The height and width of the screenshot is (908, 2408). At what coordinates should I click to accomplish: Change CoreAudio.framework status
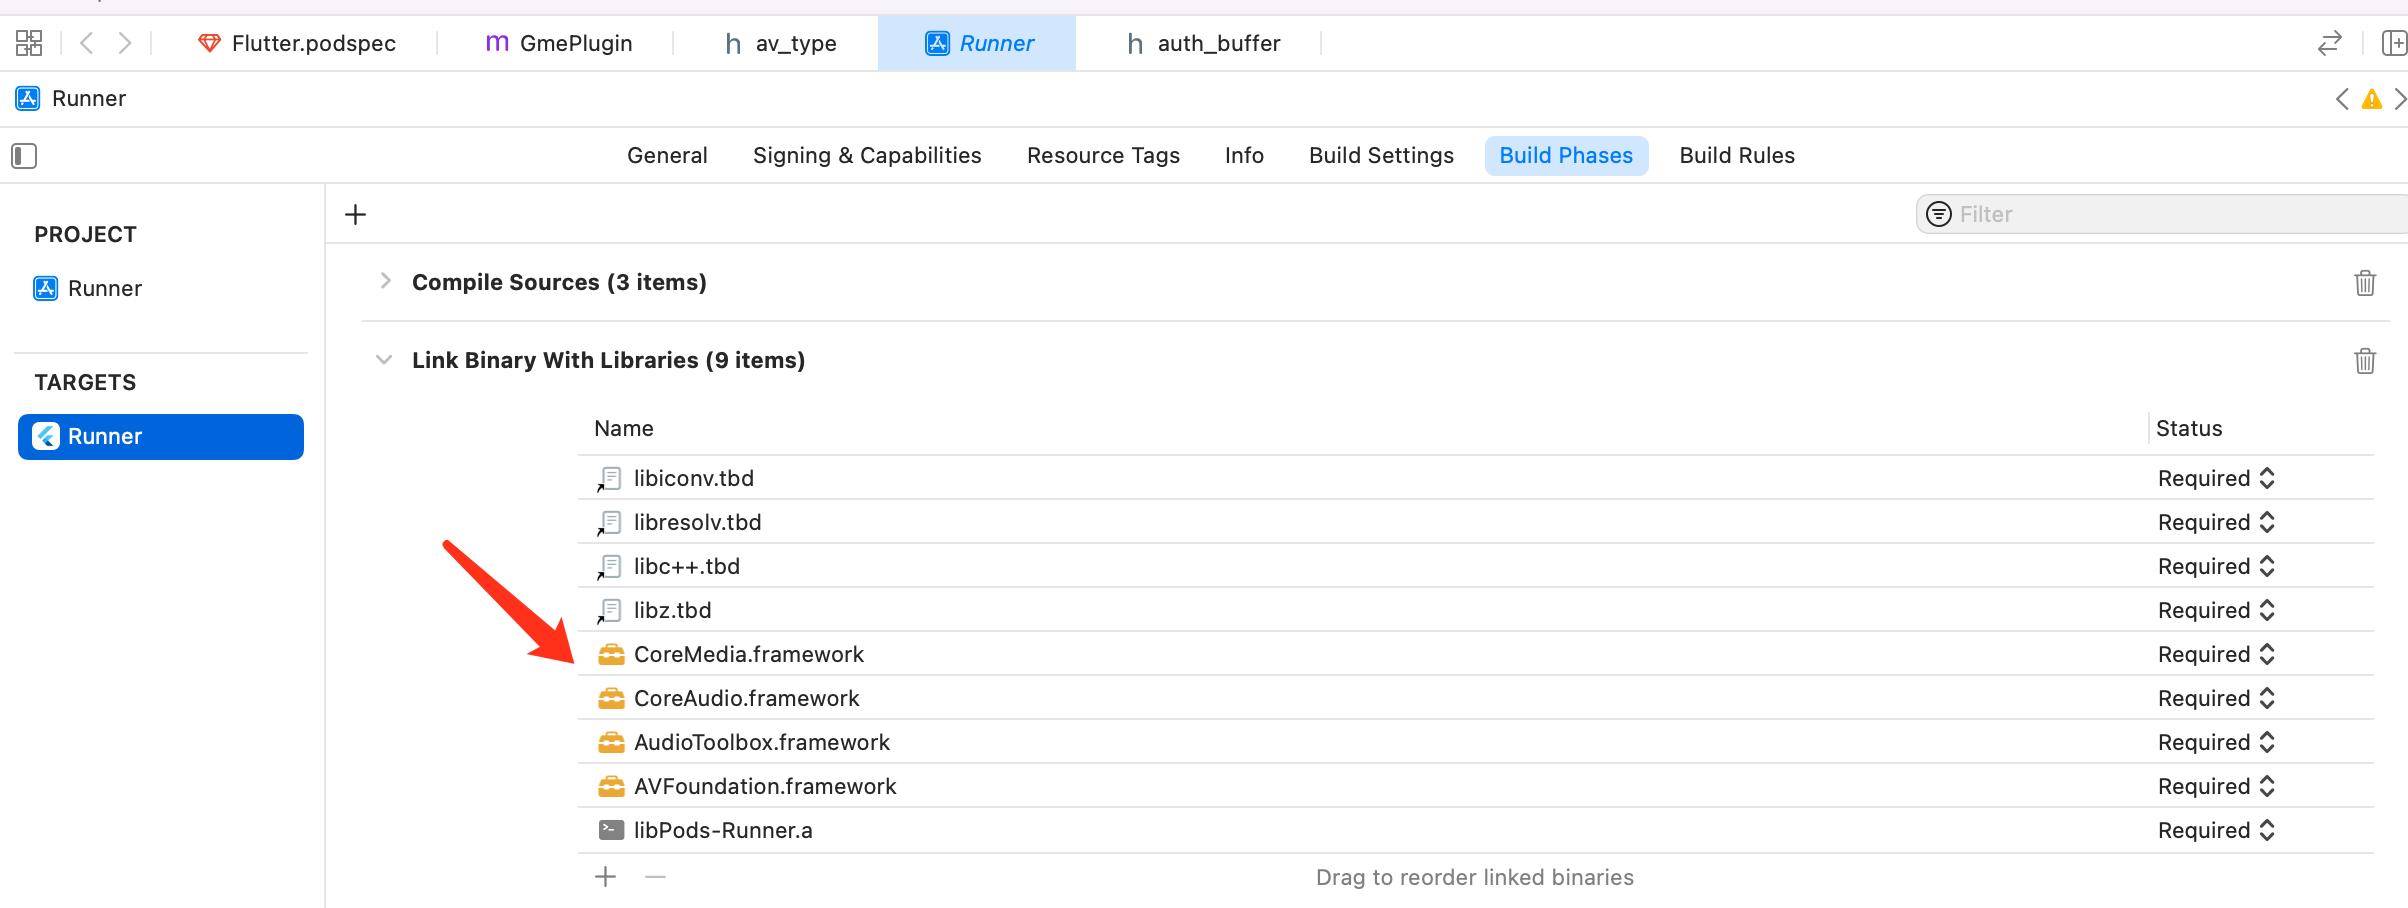tap(2216, 698)
